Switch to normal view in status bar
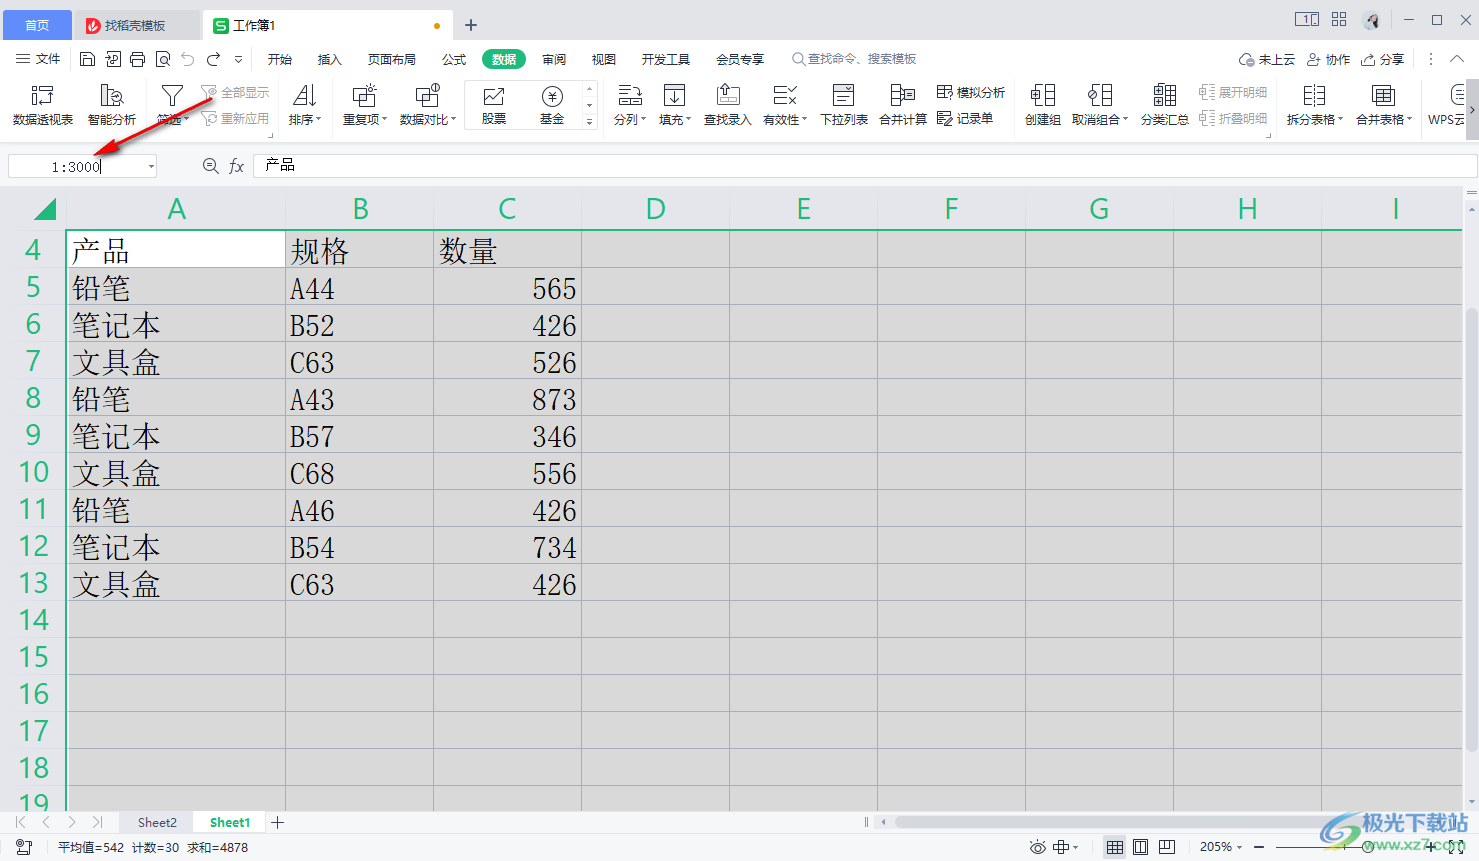Image resolution: width=1479 pixels, height=861 pixels. pos(1115,847)
